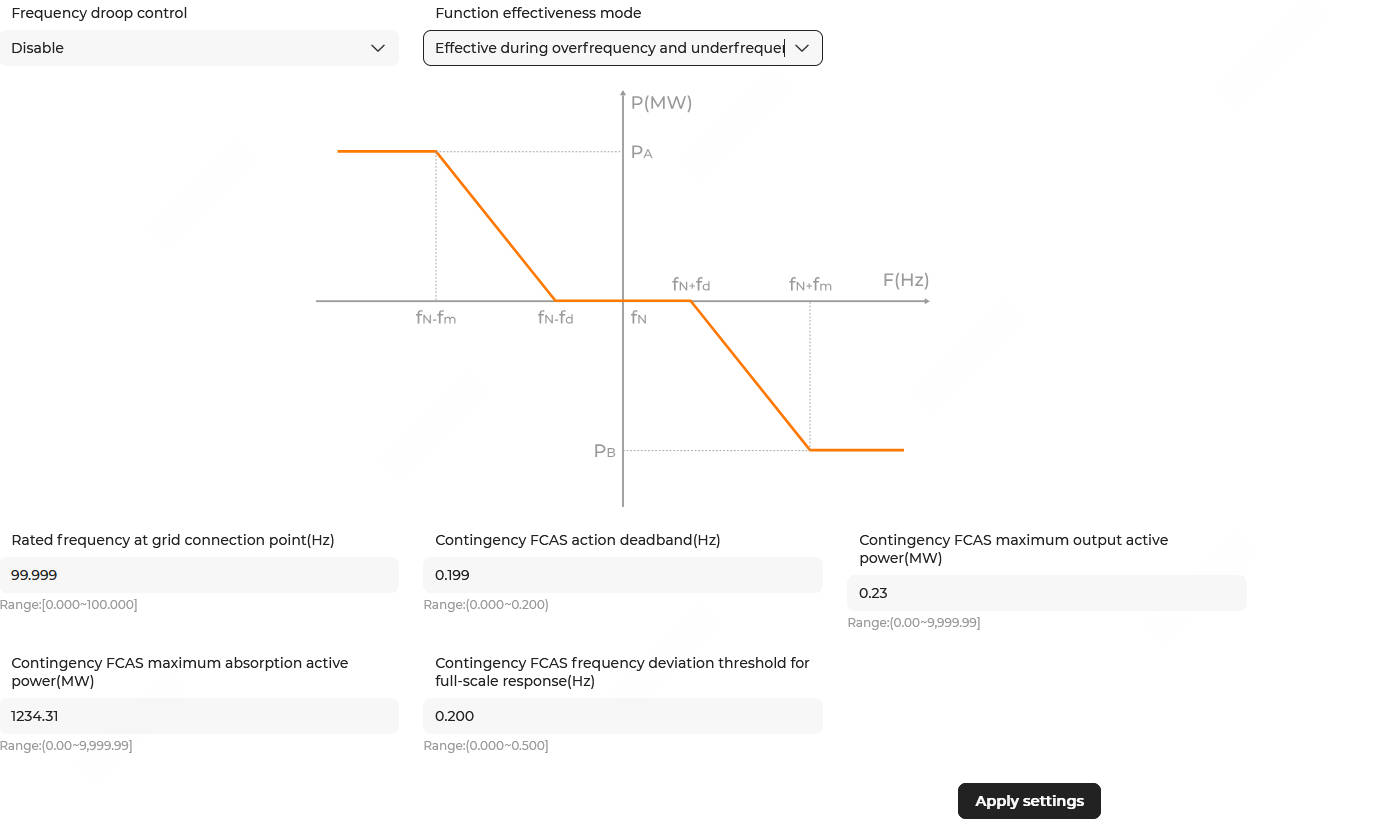The width and height of the screenshot is (1382, 834).
Task: Click the fN+fm label on the graph
Action: click(810, 285)
